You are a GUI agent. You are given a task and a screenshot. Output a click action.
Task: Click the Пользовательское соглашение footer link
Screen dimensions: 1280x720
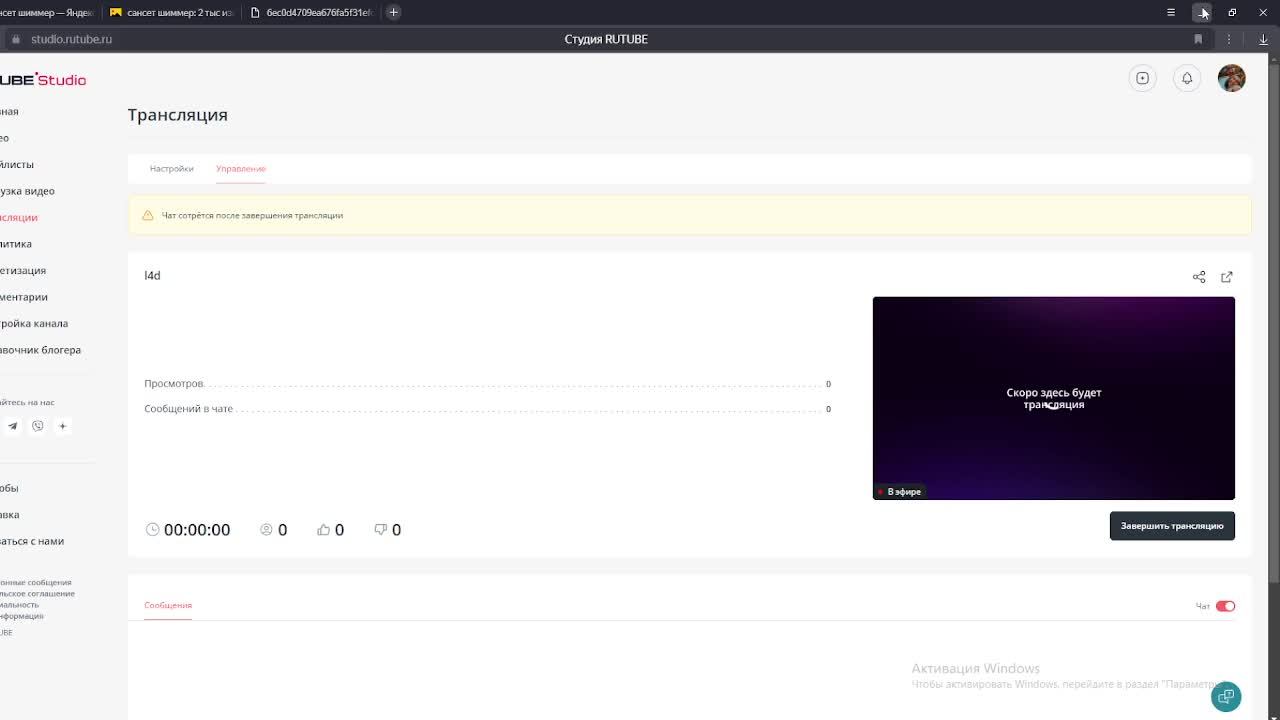click(x=38, y=593)
